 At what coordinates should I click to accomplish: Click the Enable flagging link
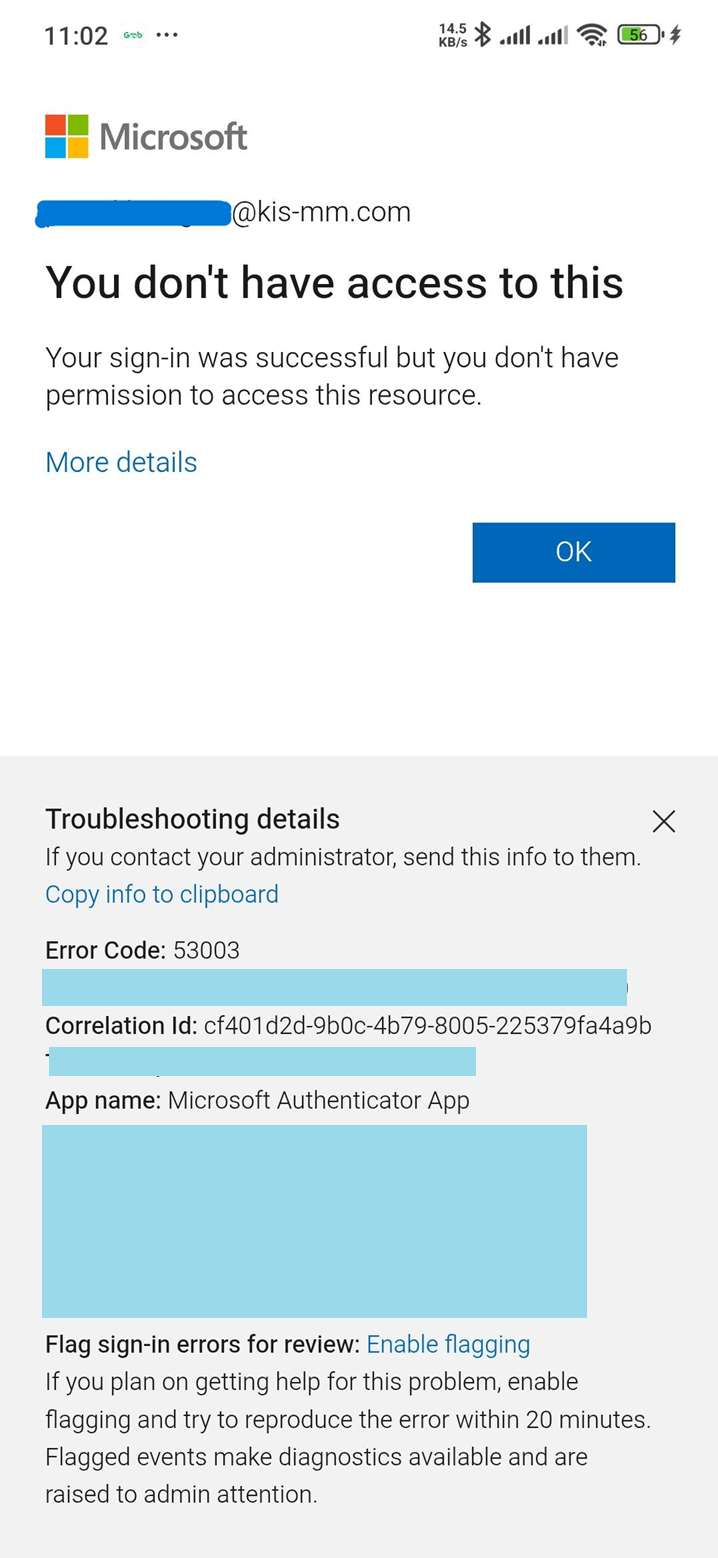coord(448,1344)
